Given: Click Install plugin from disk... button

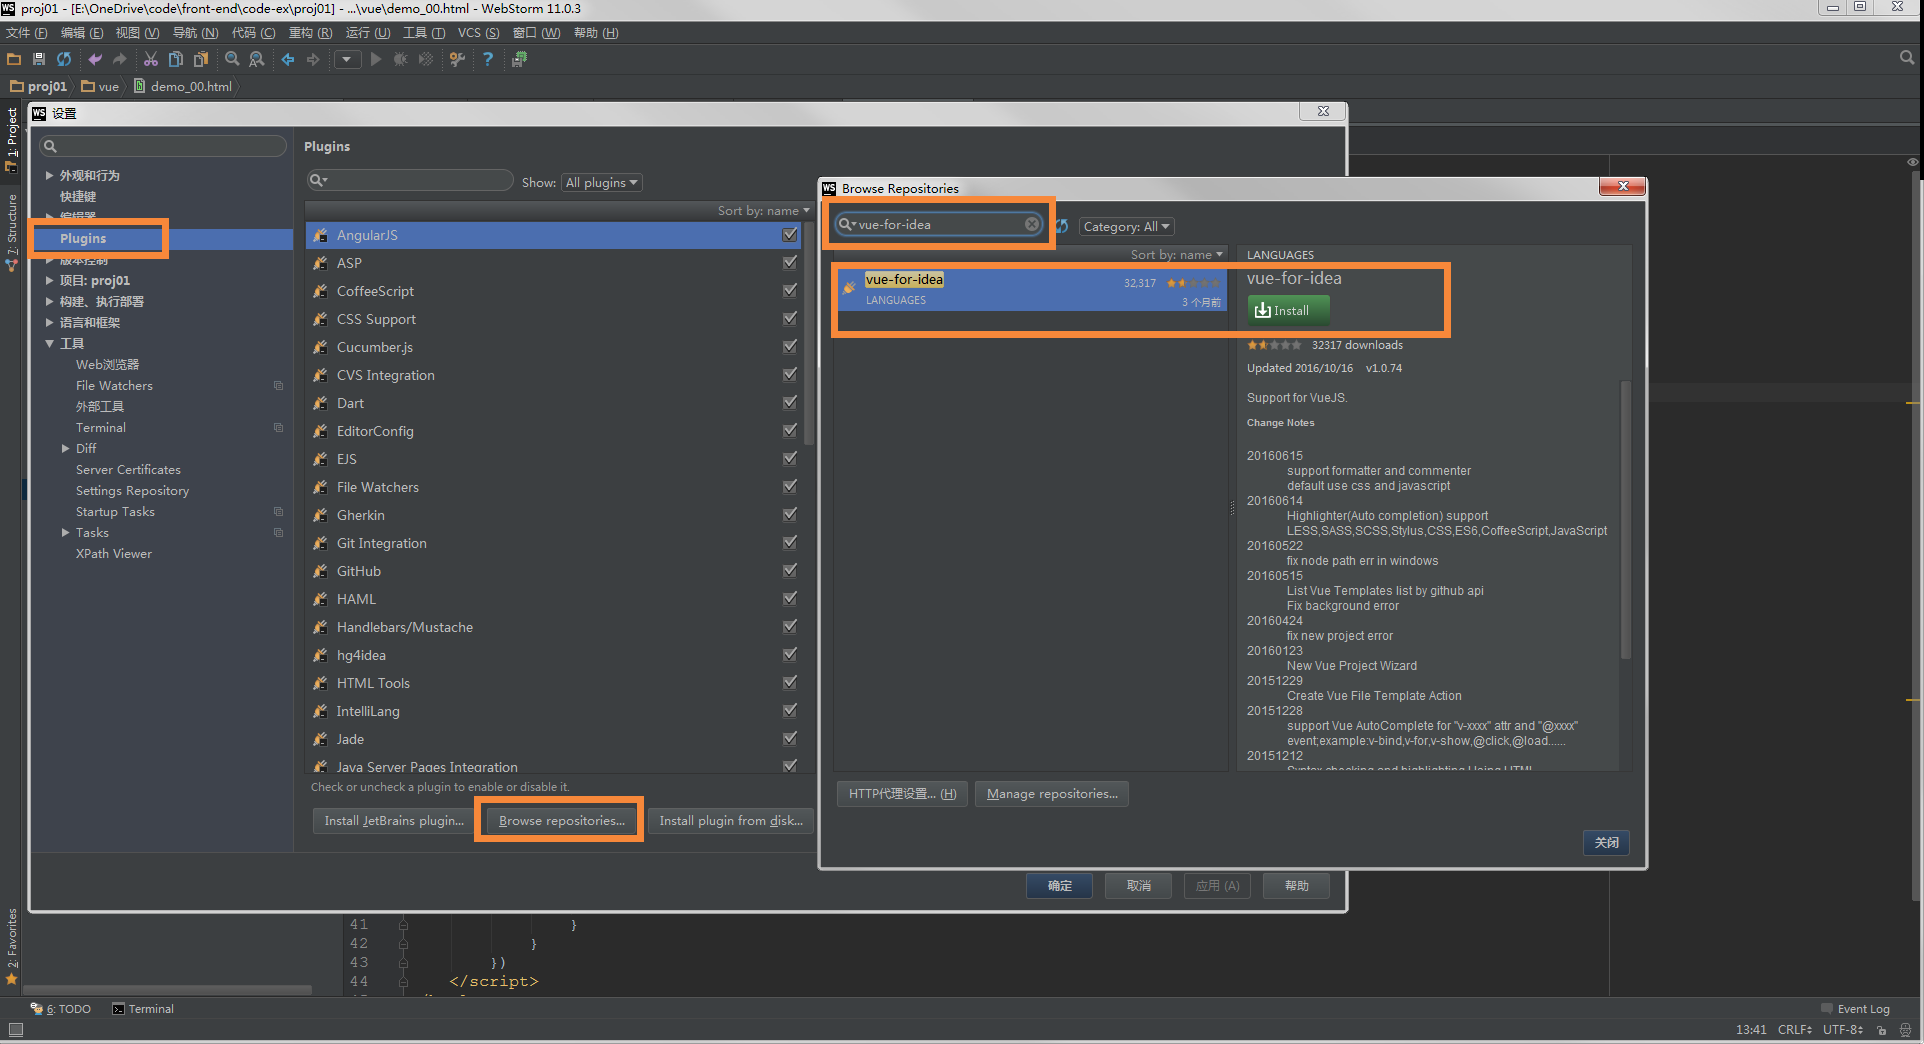Looking at the screenshot, I should (x=731, y=820).
